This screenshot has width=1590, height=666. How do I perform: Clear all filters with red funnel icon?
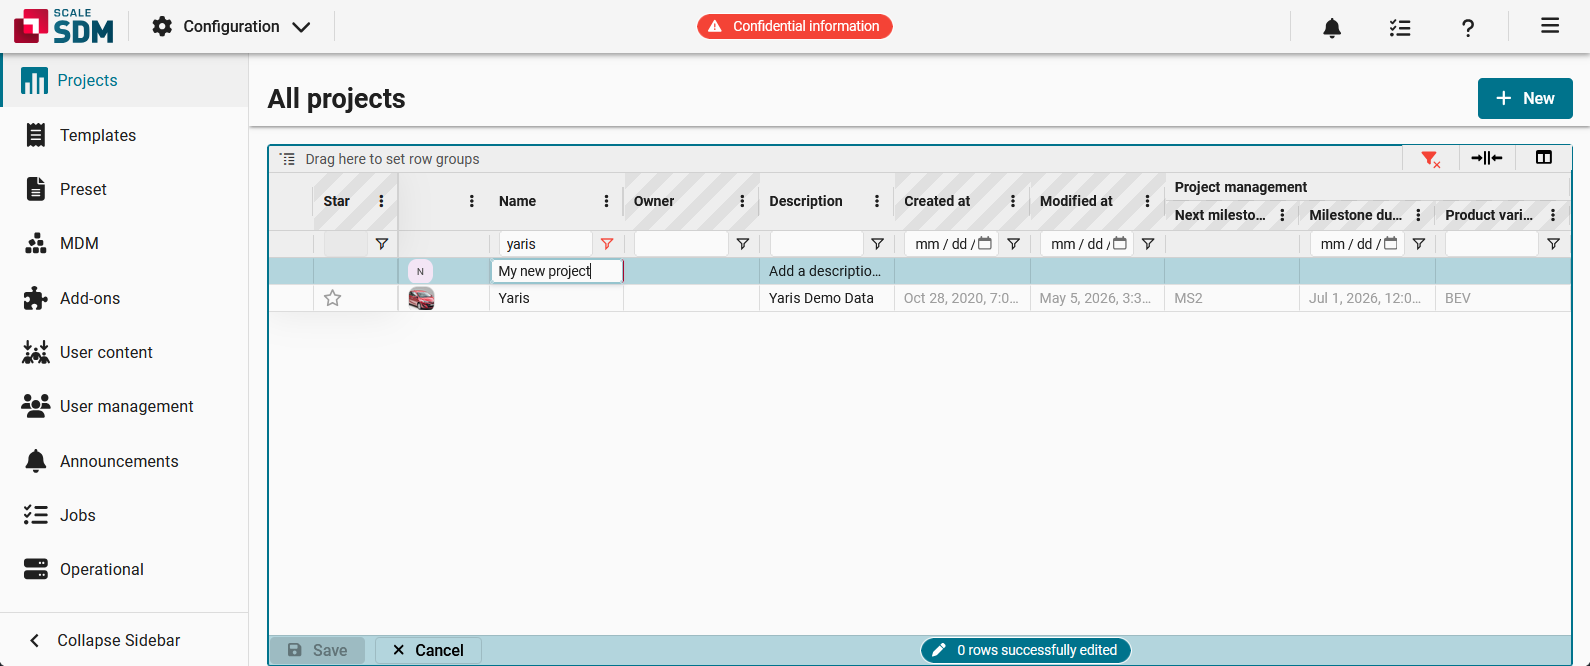[x=1431, y=158]
